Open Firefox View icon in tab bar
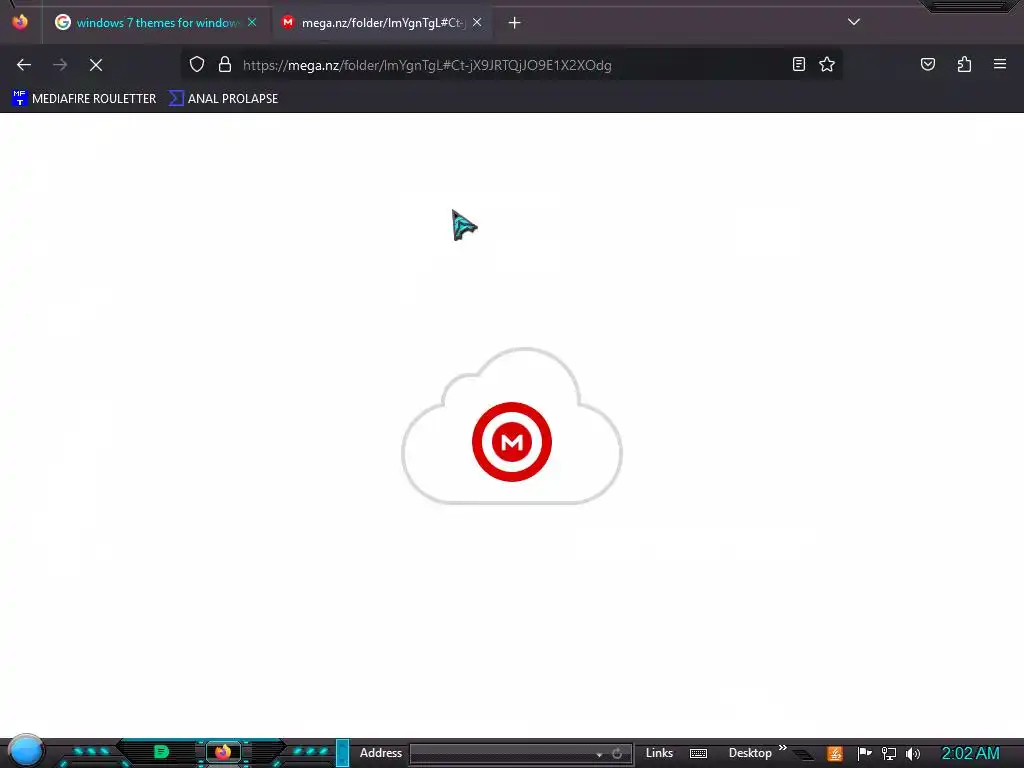 (x=20, y=22)
